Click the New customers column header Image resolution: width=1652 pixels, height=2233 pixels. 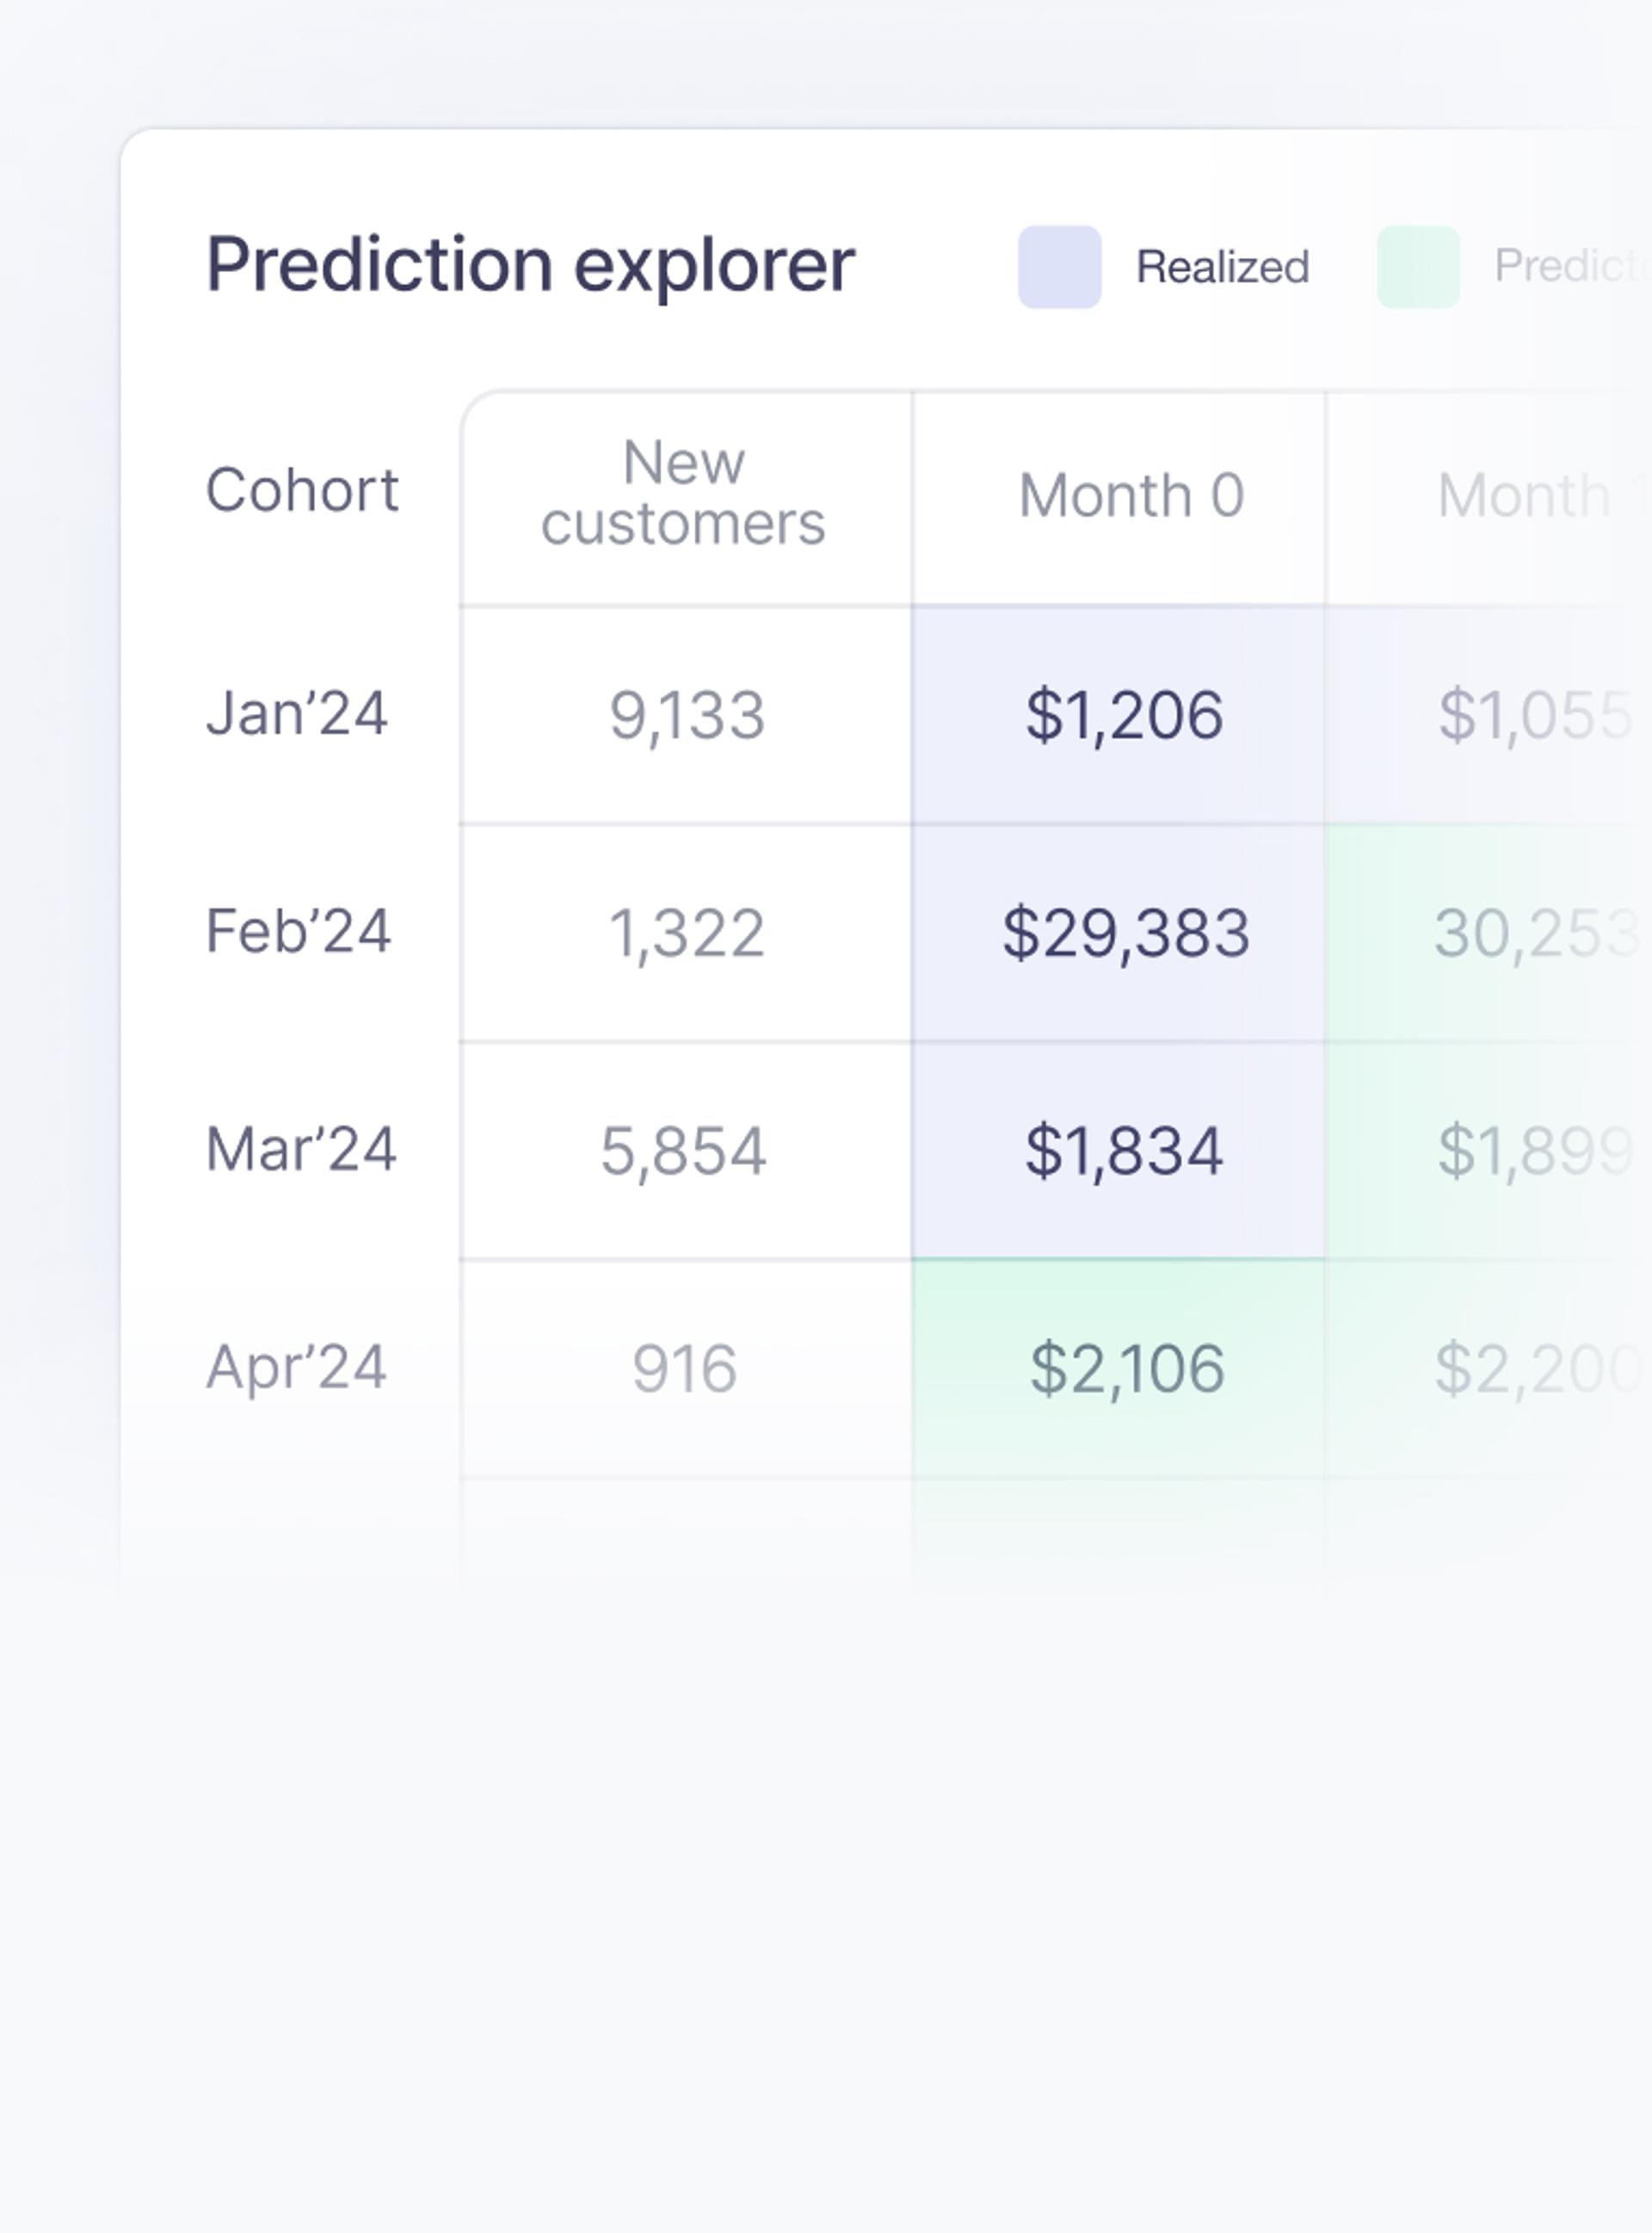684,493
